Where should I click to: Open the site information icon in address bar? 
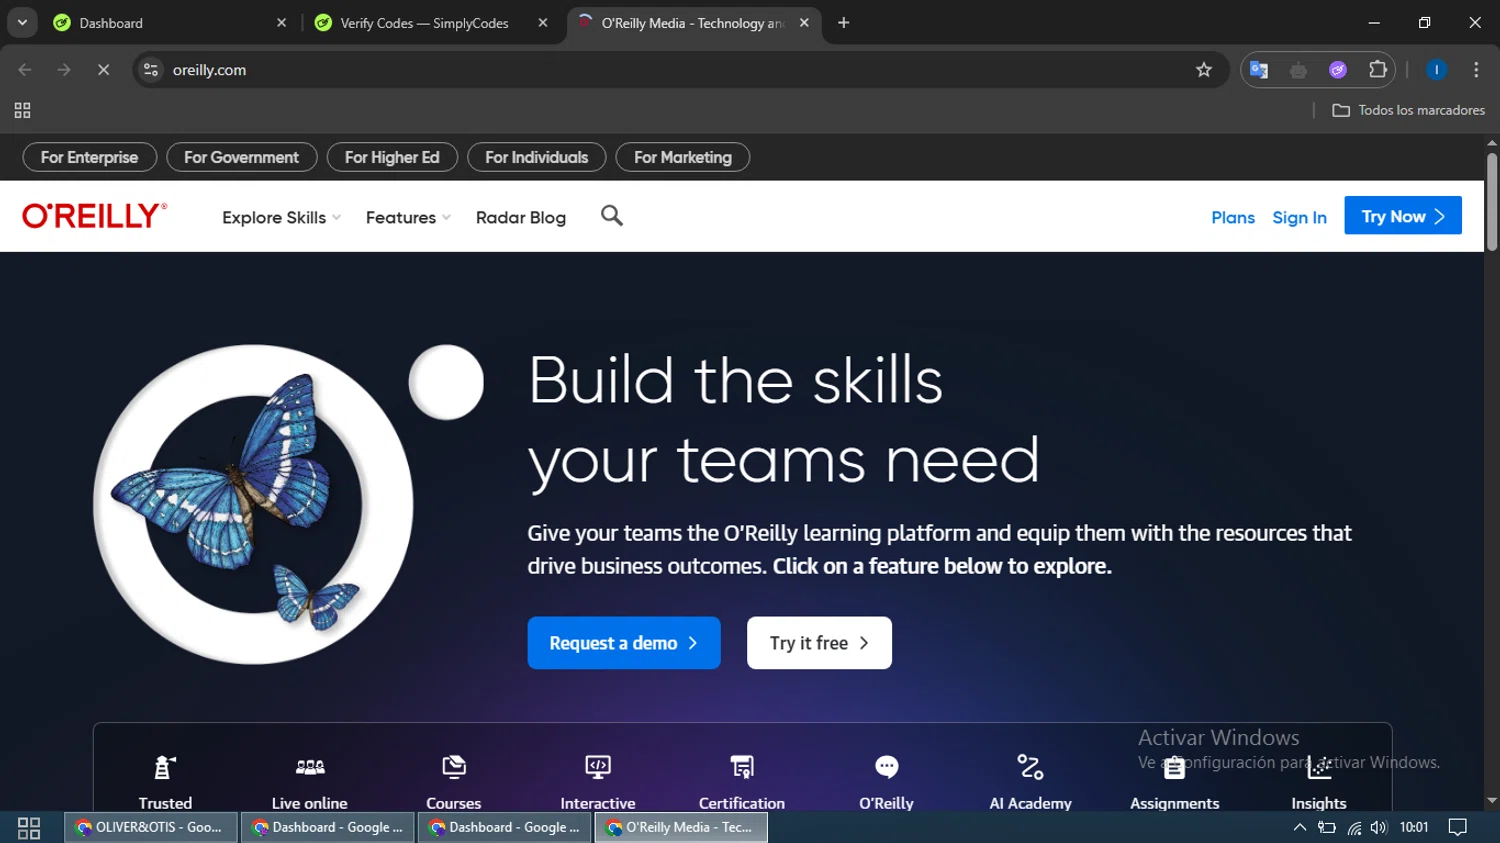[x=151, y=70]
